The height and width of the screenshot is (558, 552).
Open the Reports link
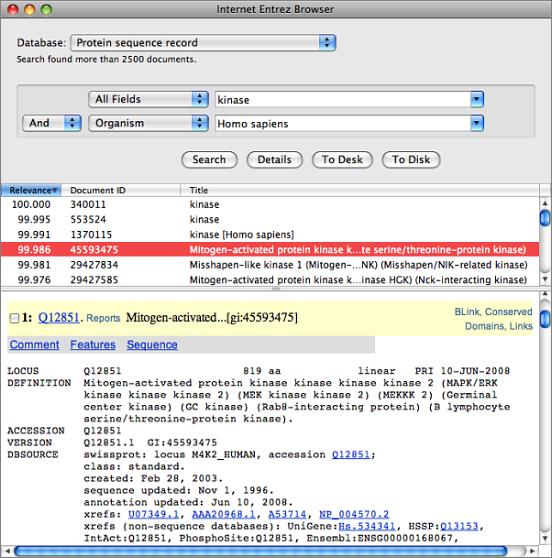(103, 318)
